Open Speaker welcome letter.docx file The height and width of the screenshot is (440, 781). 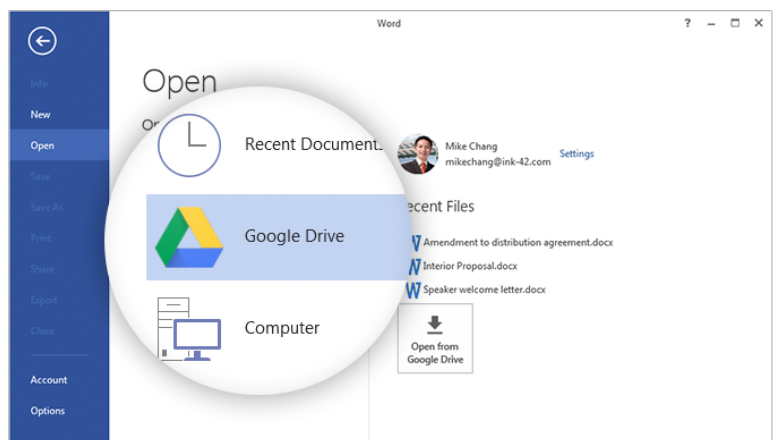click(x=484, y=290)
